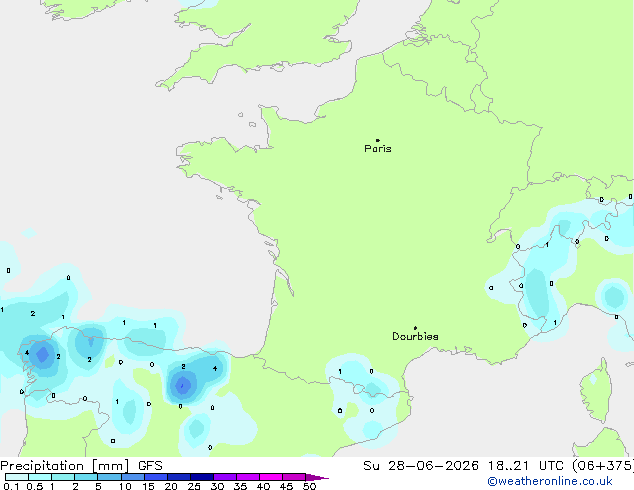Screen dimensions: 634x490
Task: Click the 'Precipitation [mm]' map title
Action: pyautogui.click(x=64, y=466)
